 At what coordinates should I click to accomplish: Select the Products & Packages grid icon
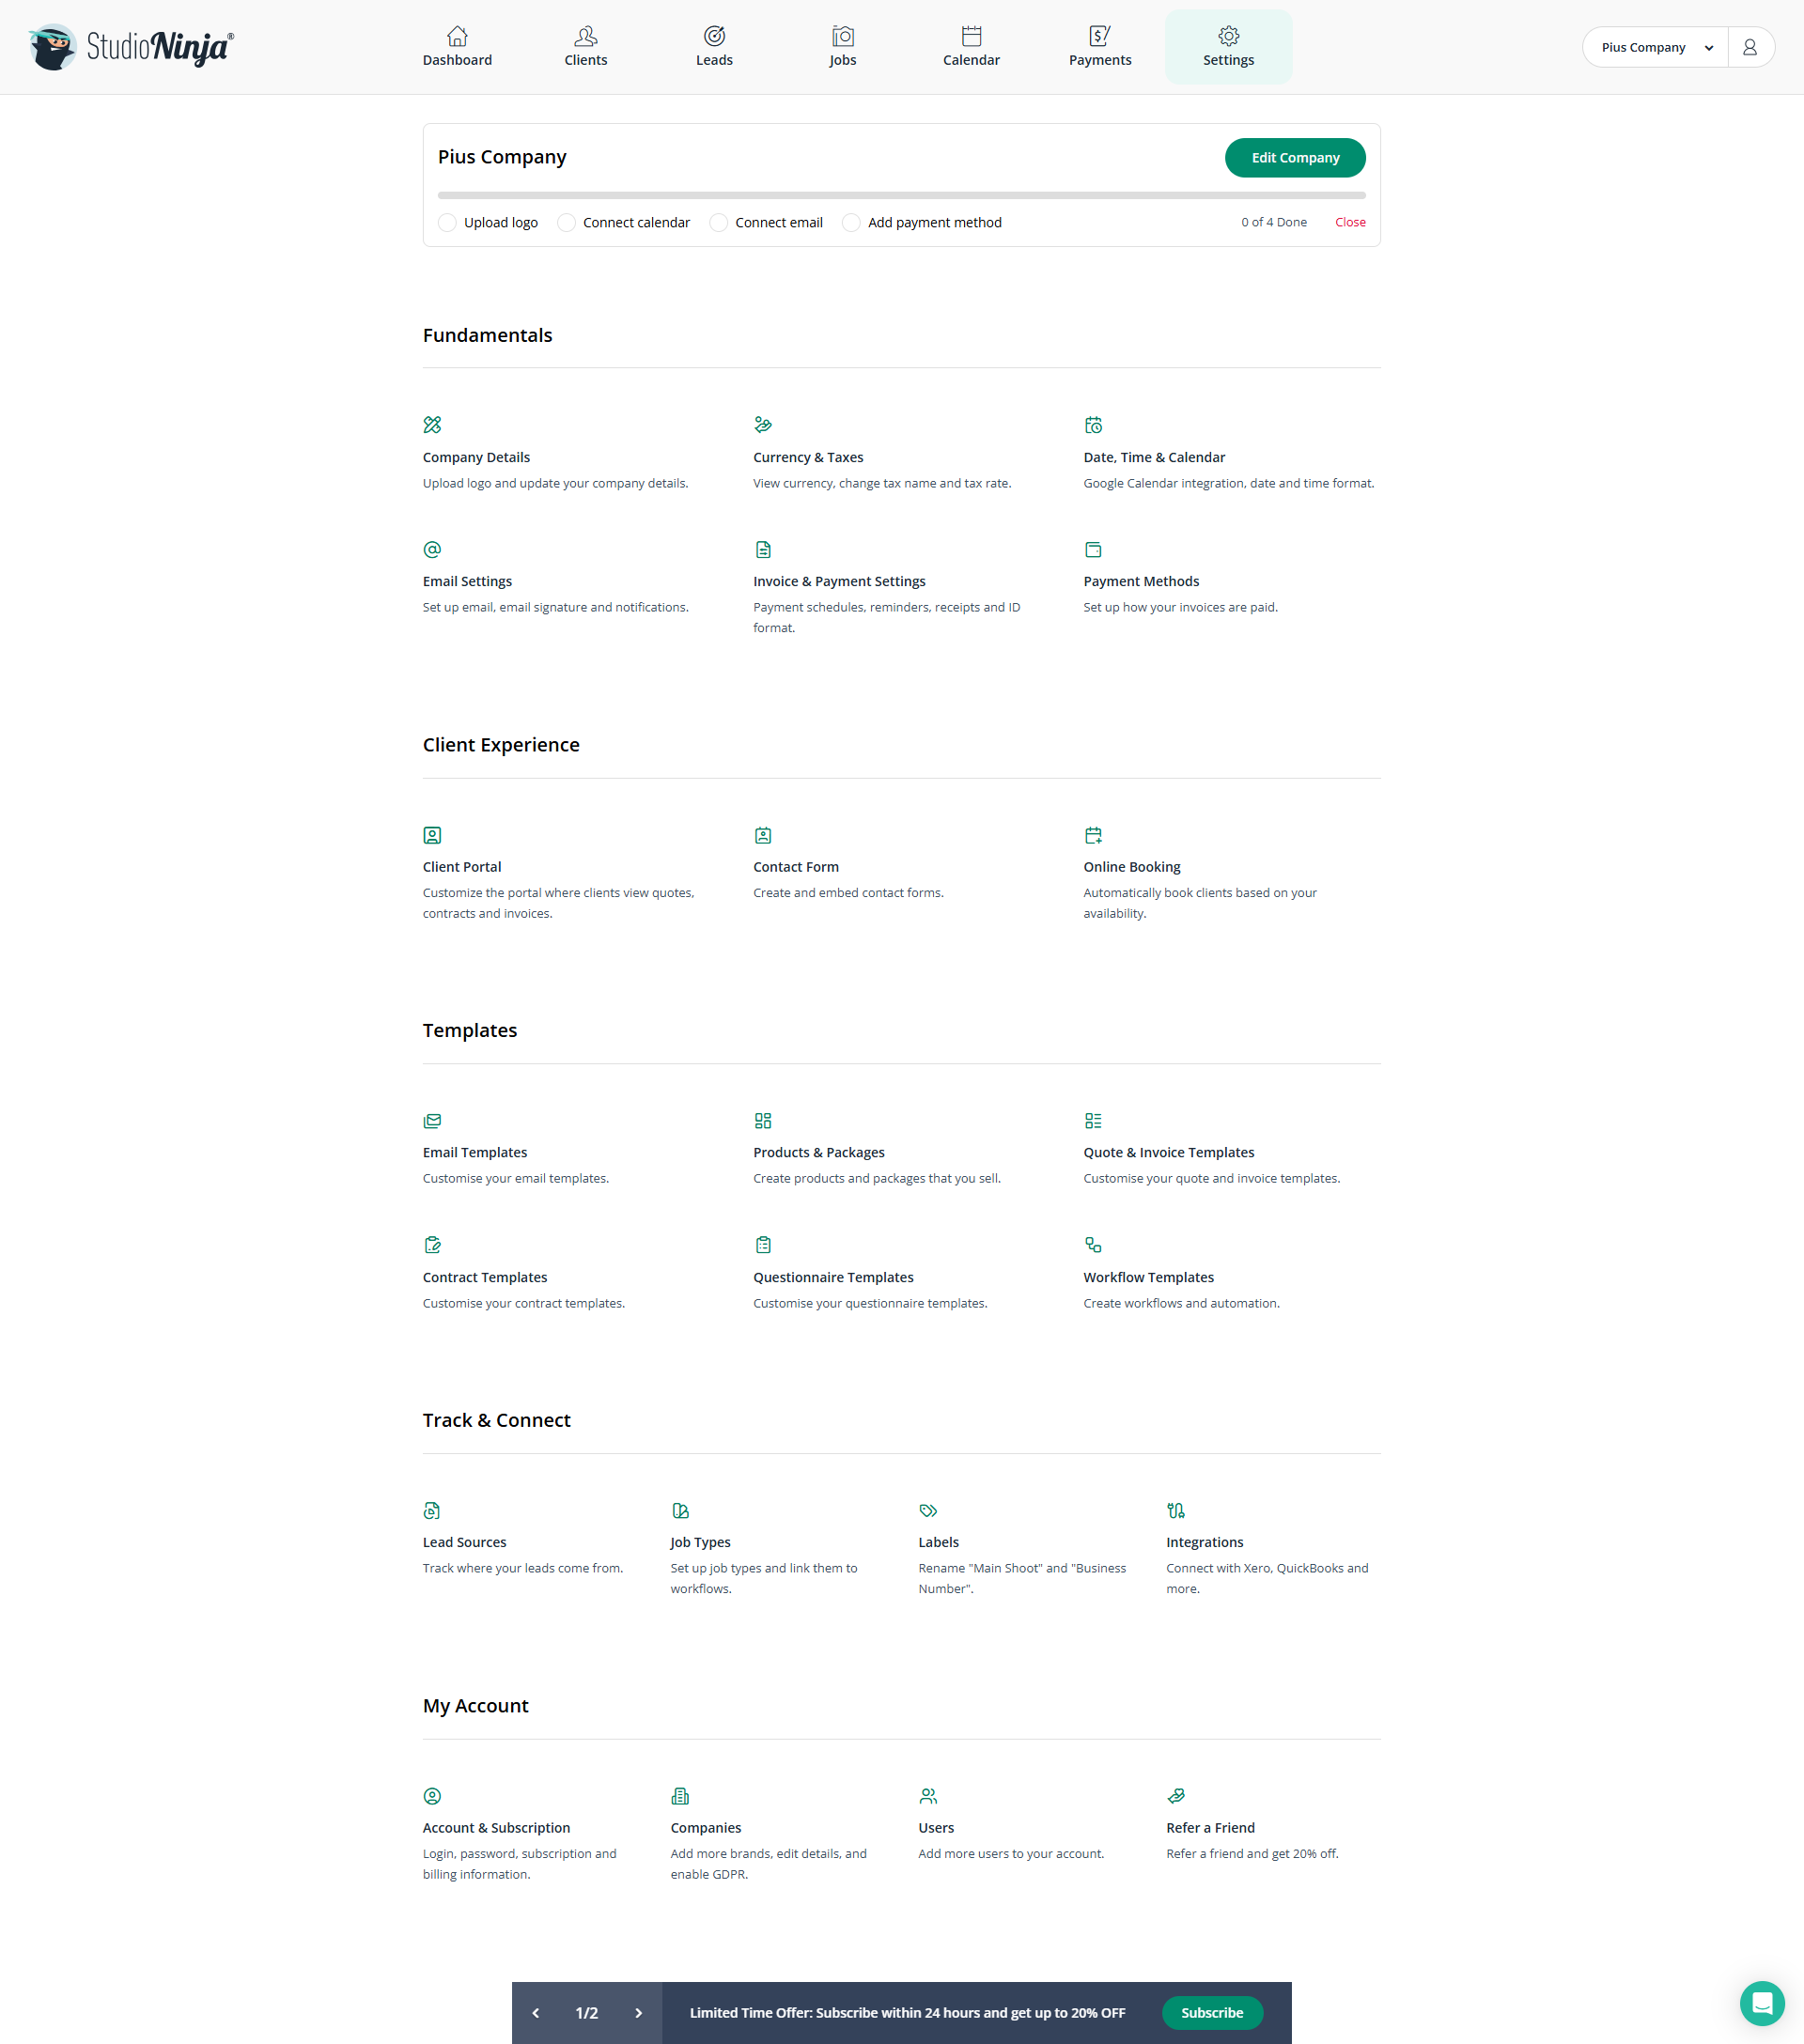click(x=763, y=1121)
